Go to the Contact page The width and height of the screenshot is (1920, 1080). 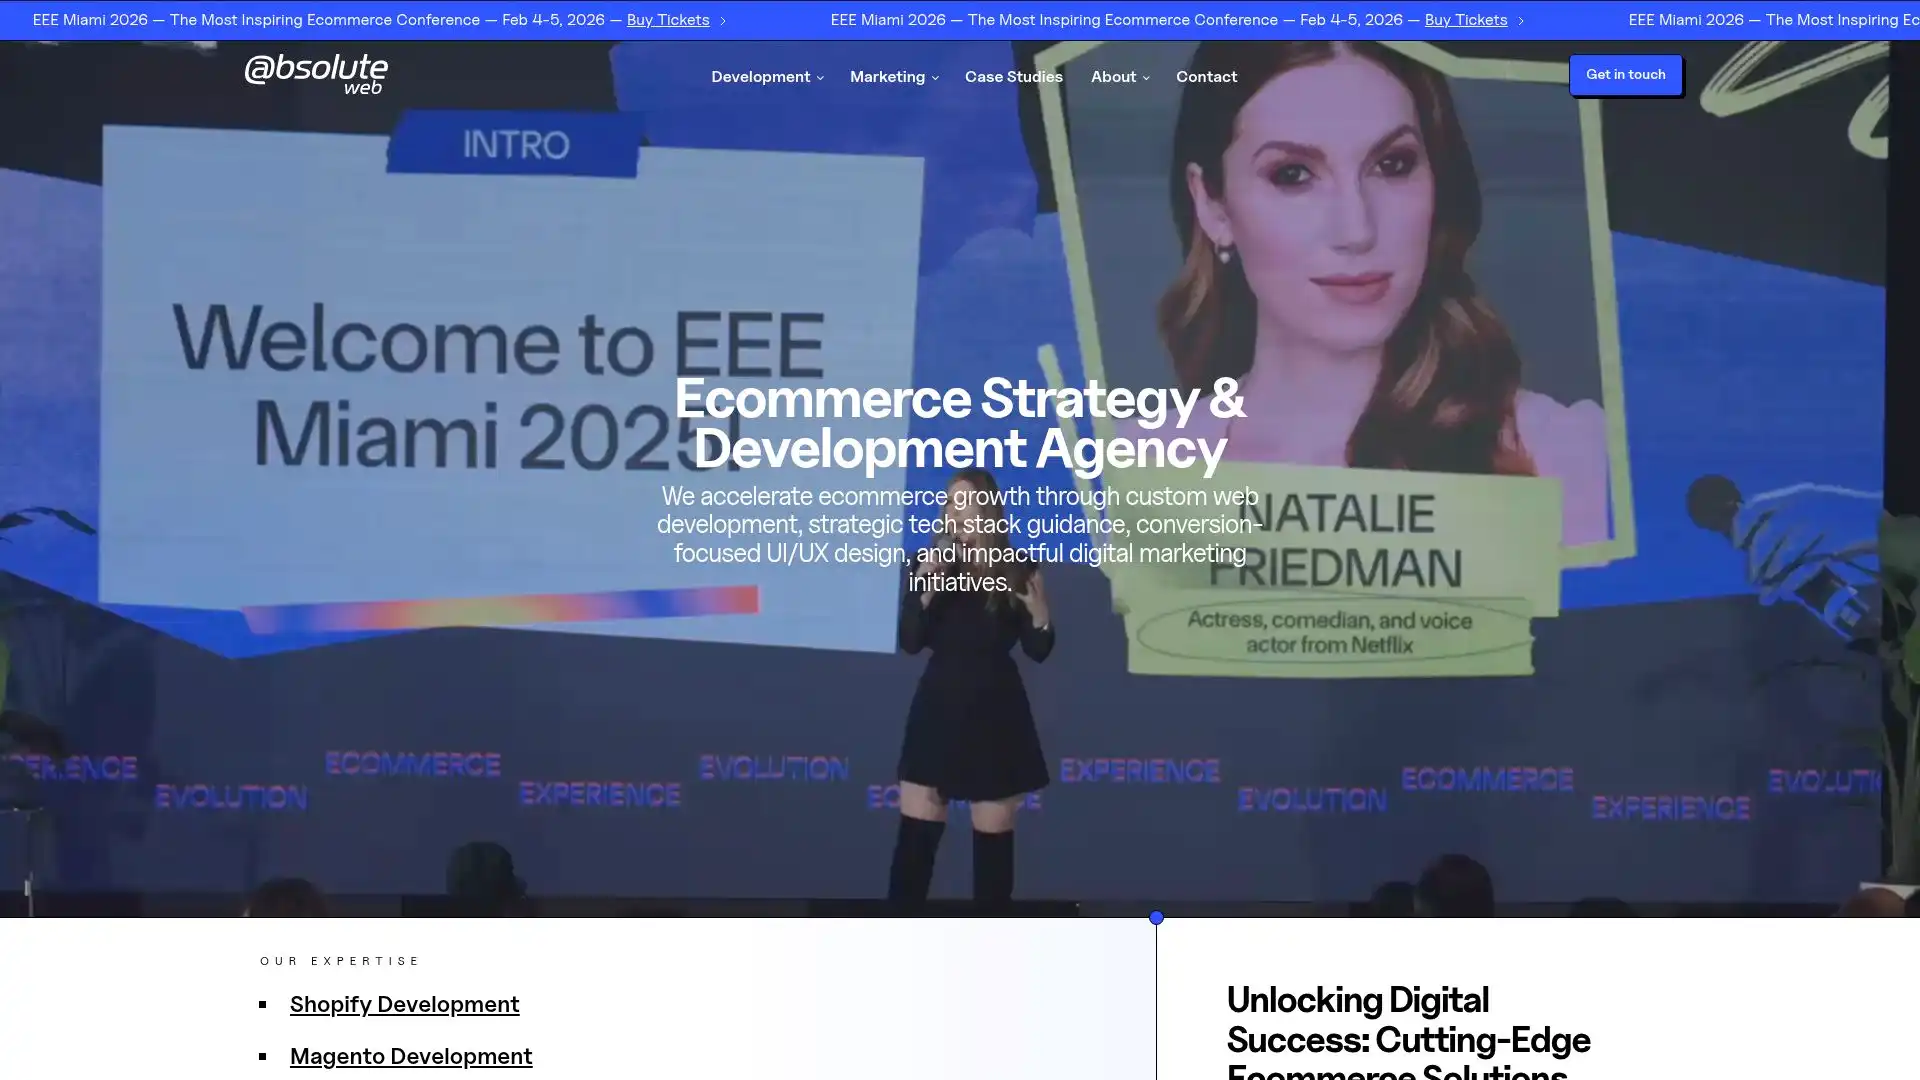(x=1206, y=77)
